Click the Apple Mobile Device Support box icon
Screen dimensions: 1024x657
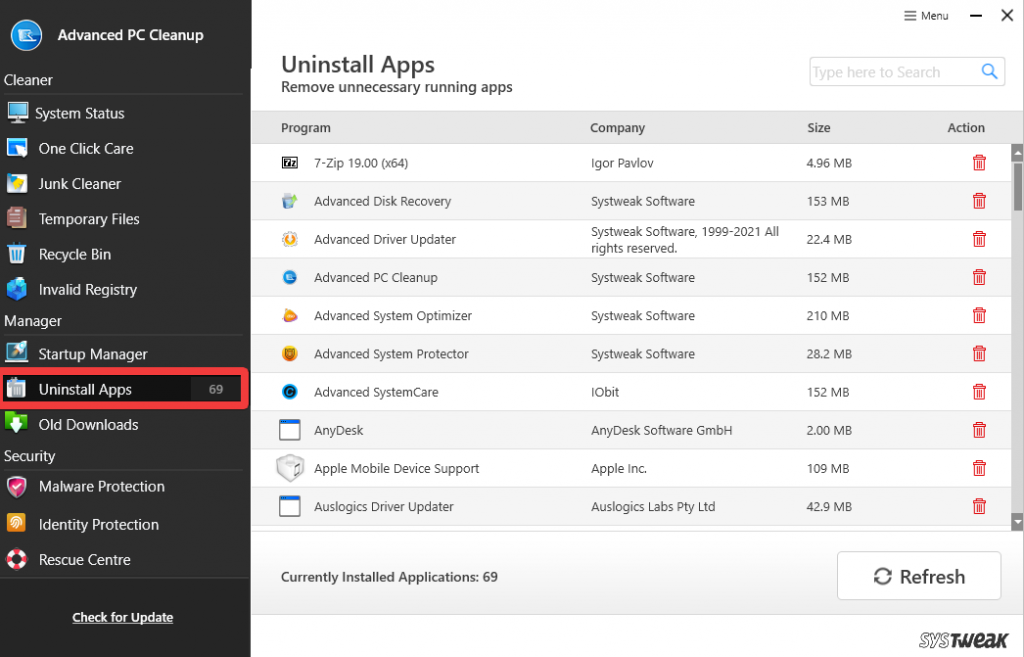[x=290, y=468]
